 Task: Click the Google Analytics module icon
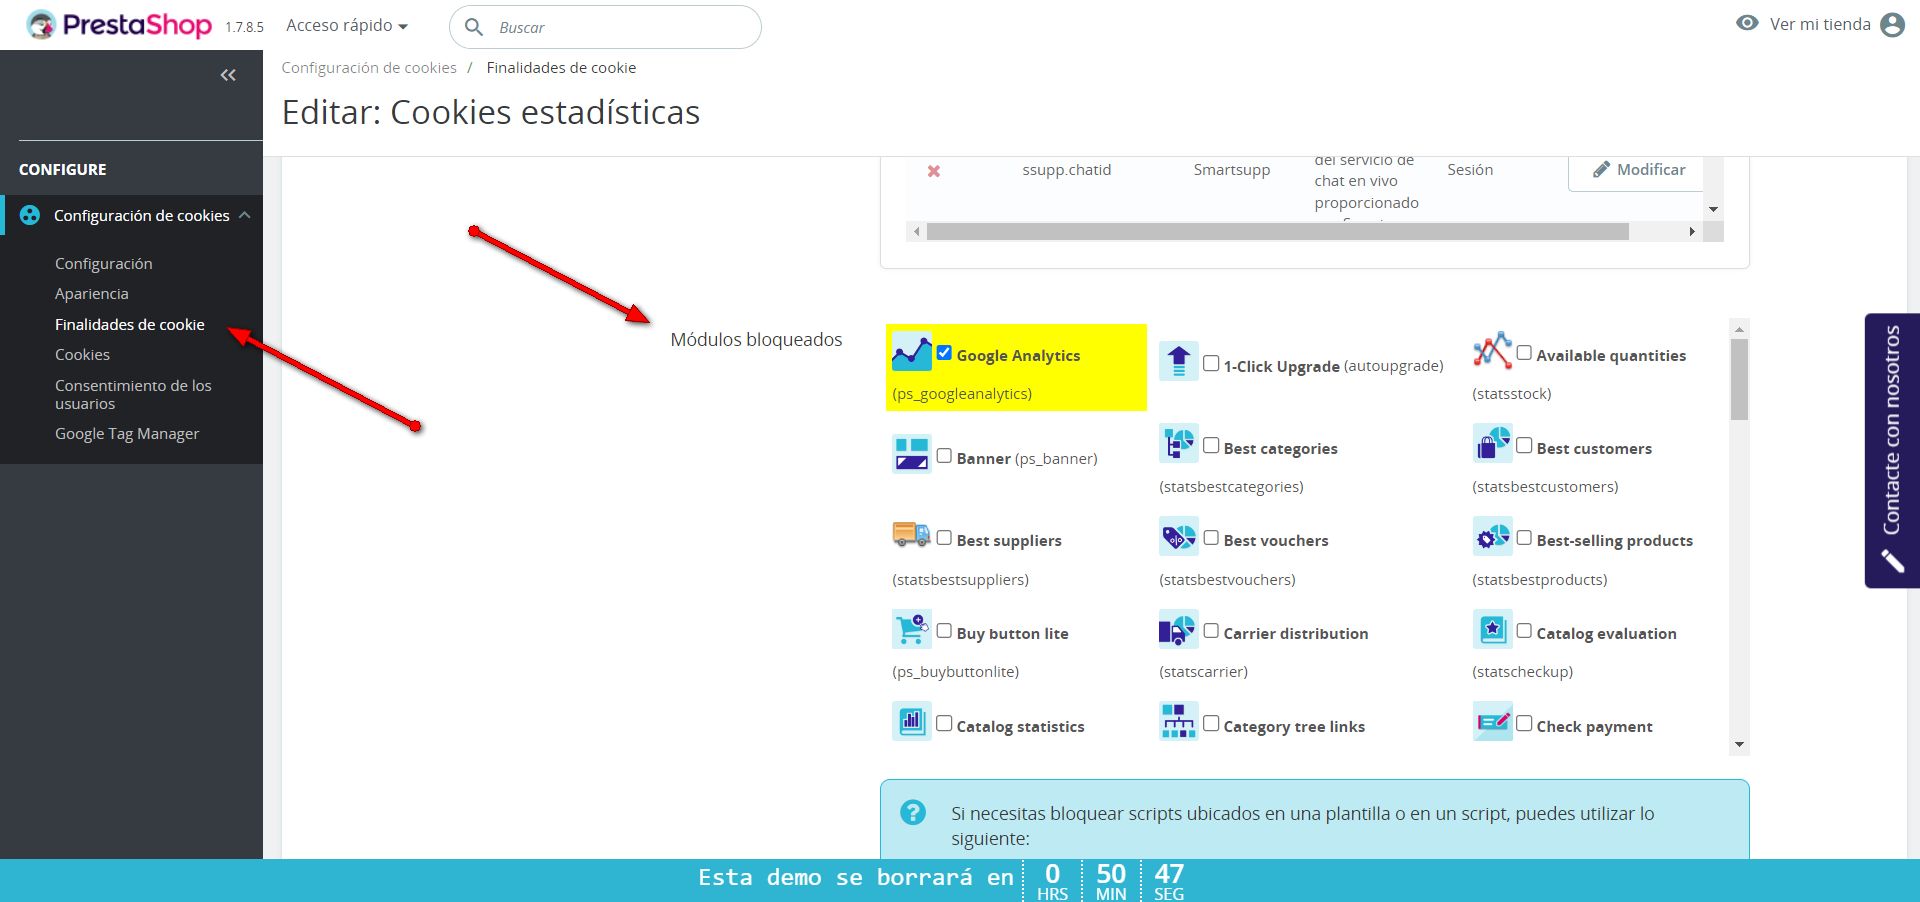912,352
